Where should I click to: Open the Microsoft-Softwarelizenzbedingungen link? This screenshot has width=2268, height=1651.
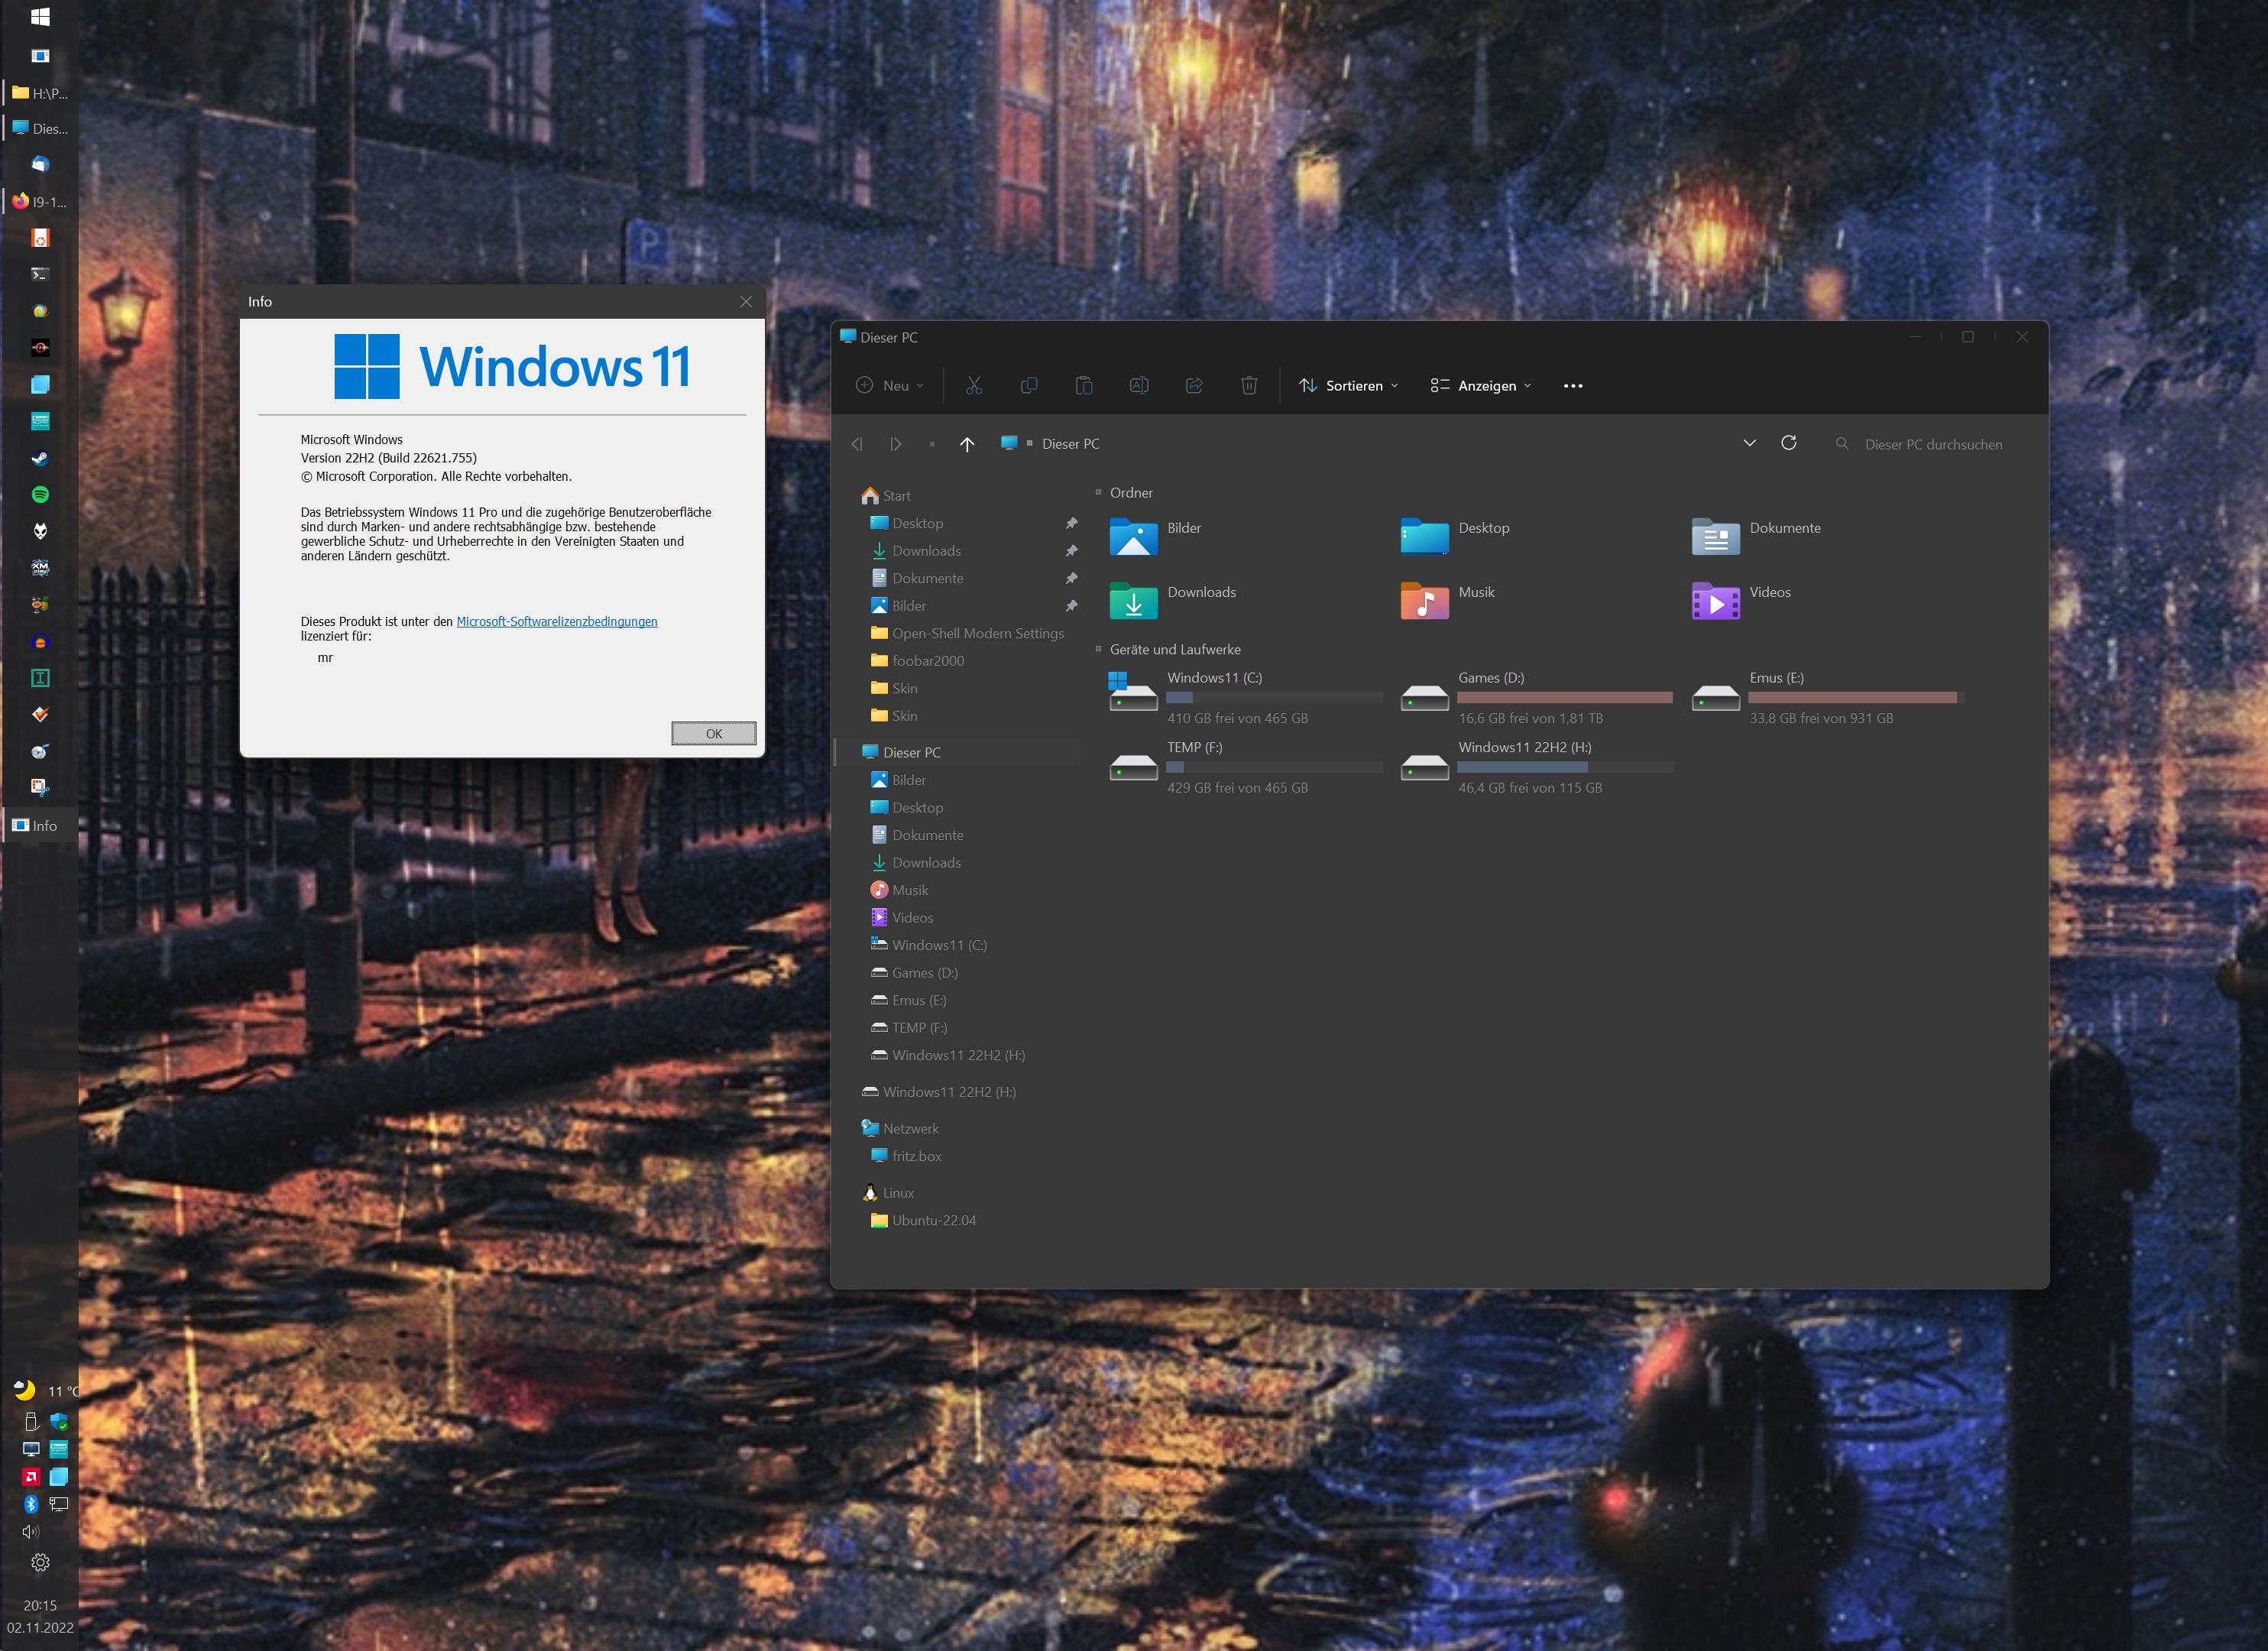(x=557, y=622)
